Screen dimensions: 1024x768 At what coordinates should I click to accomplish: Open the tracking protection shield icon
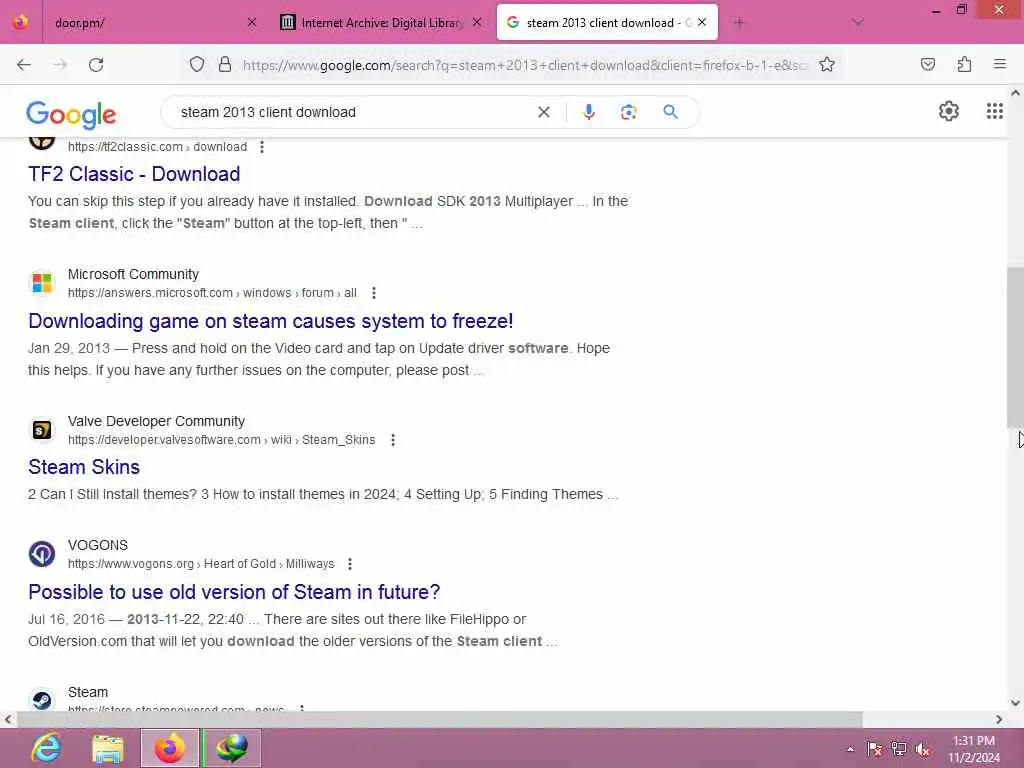[197, 64]
